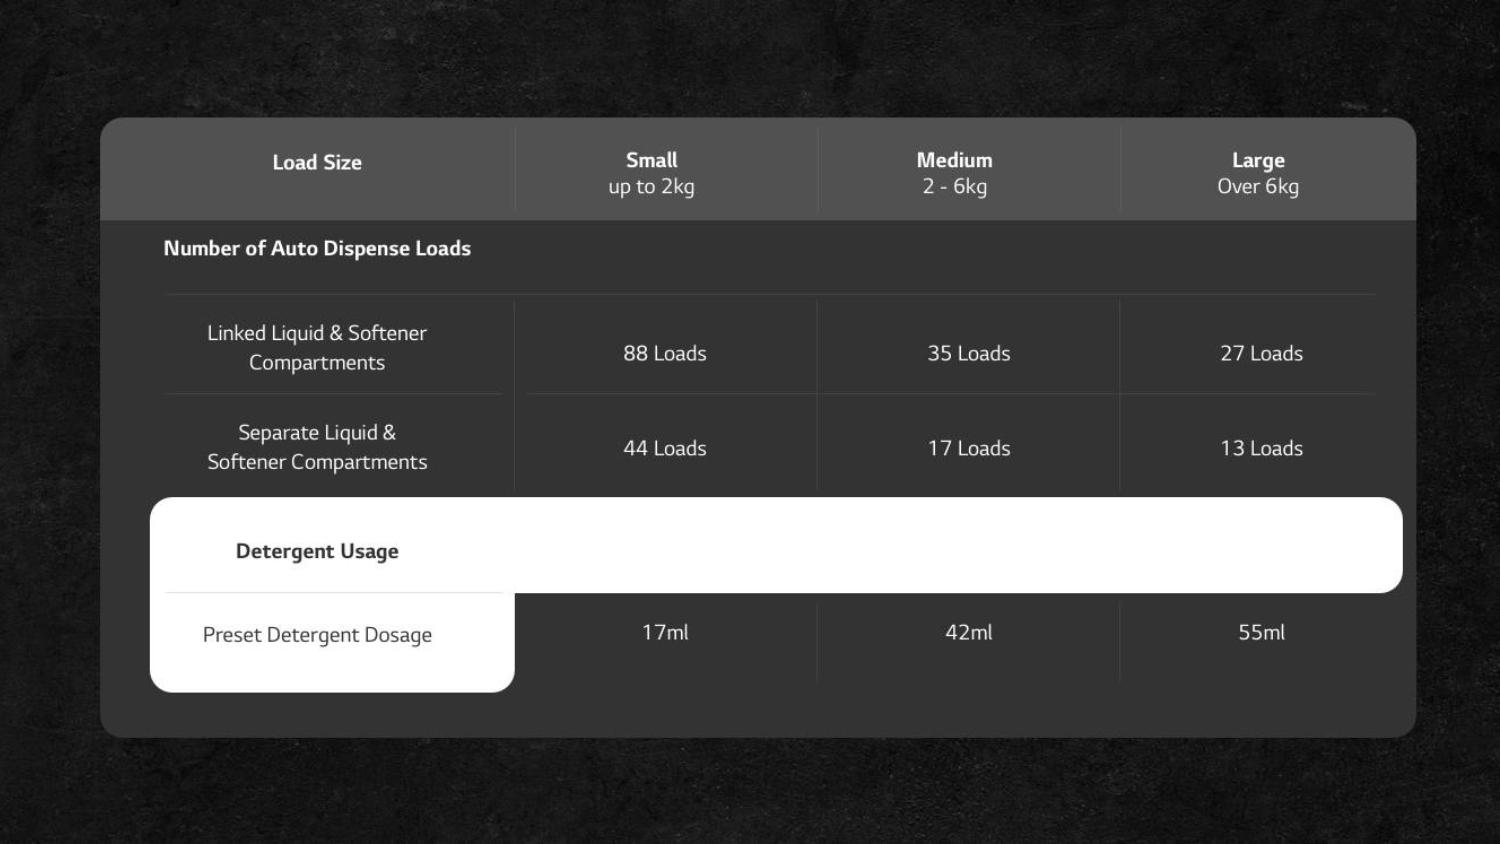
Task: Click the 17 Loads cell
Action: [x=969, y=449]
